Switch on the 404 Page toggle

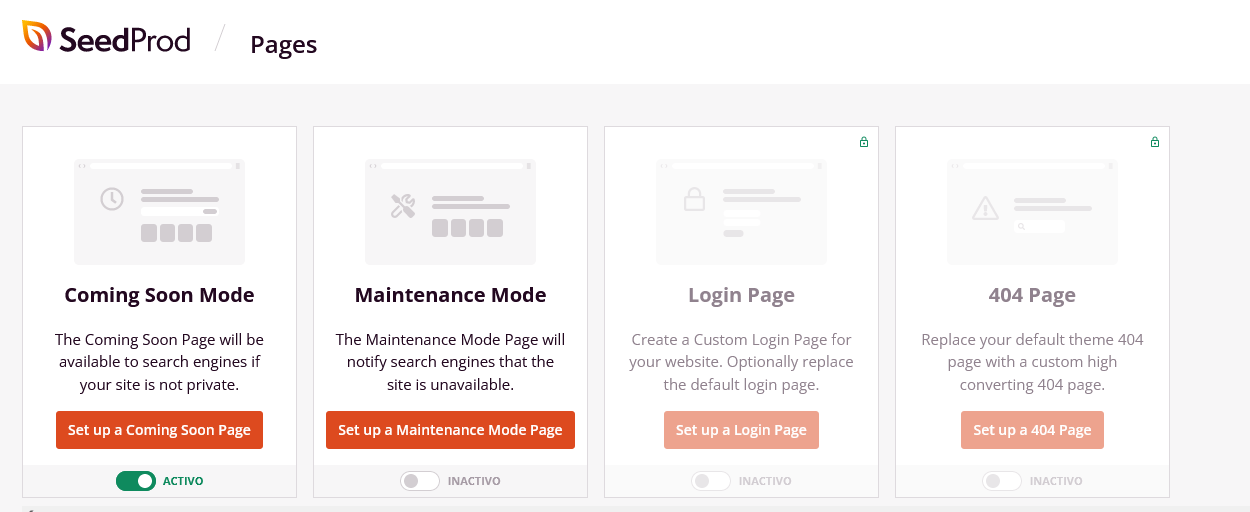pos(1002,481)
